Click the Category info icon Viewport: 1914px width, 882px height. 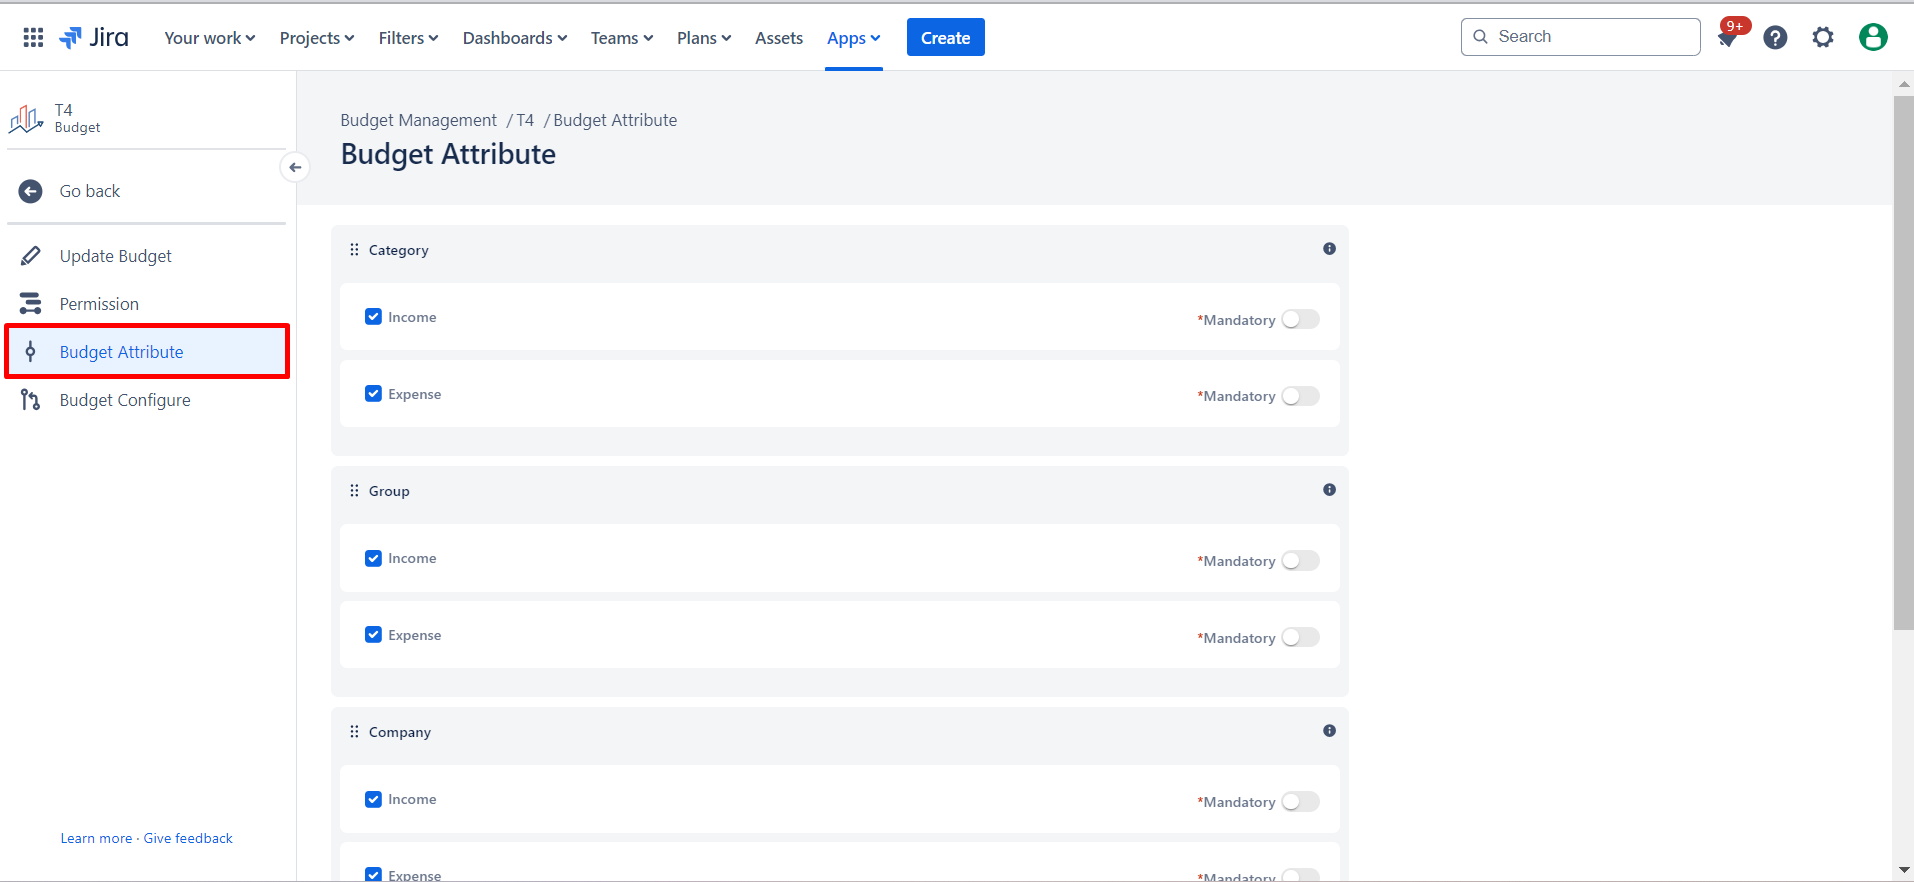click(x=1329, y=249)
